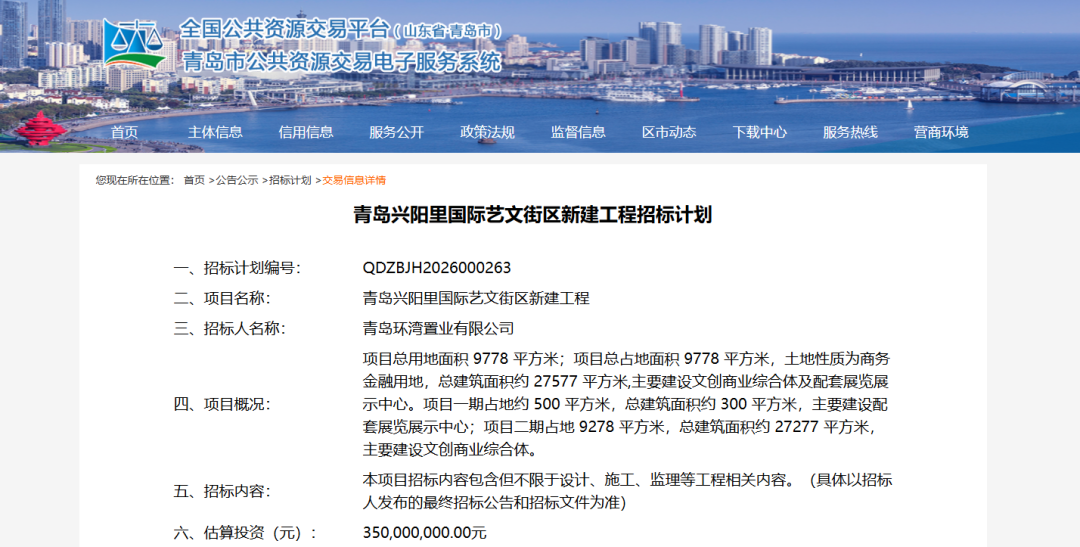The width and height of the screenshot is (1080, 547).
Task: Click the 招标计划 breadcrumb link
Action: [290, 180]
